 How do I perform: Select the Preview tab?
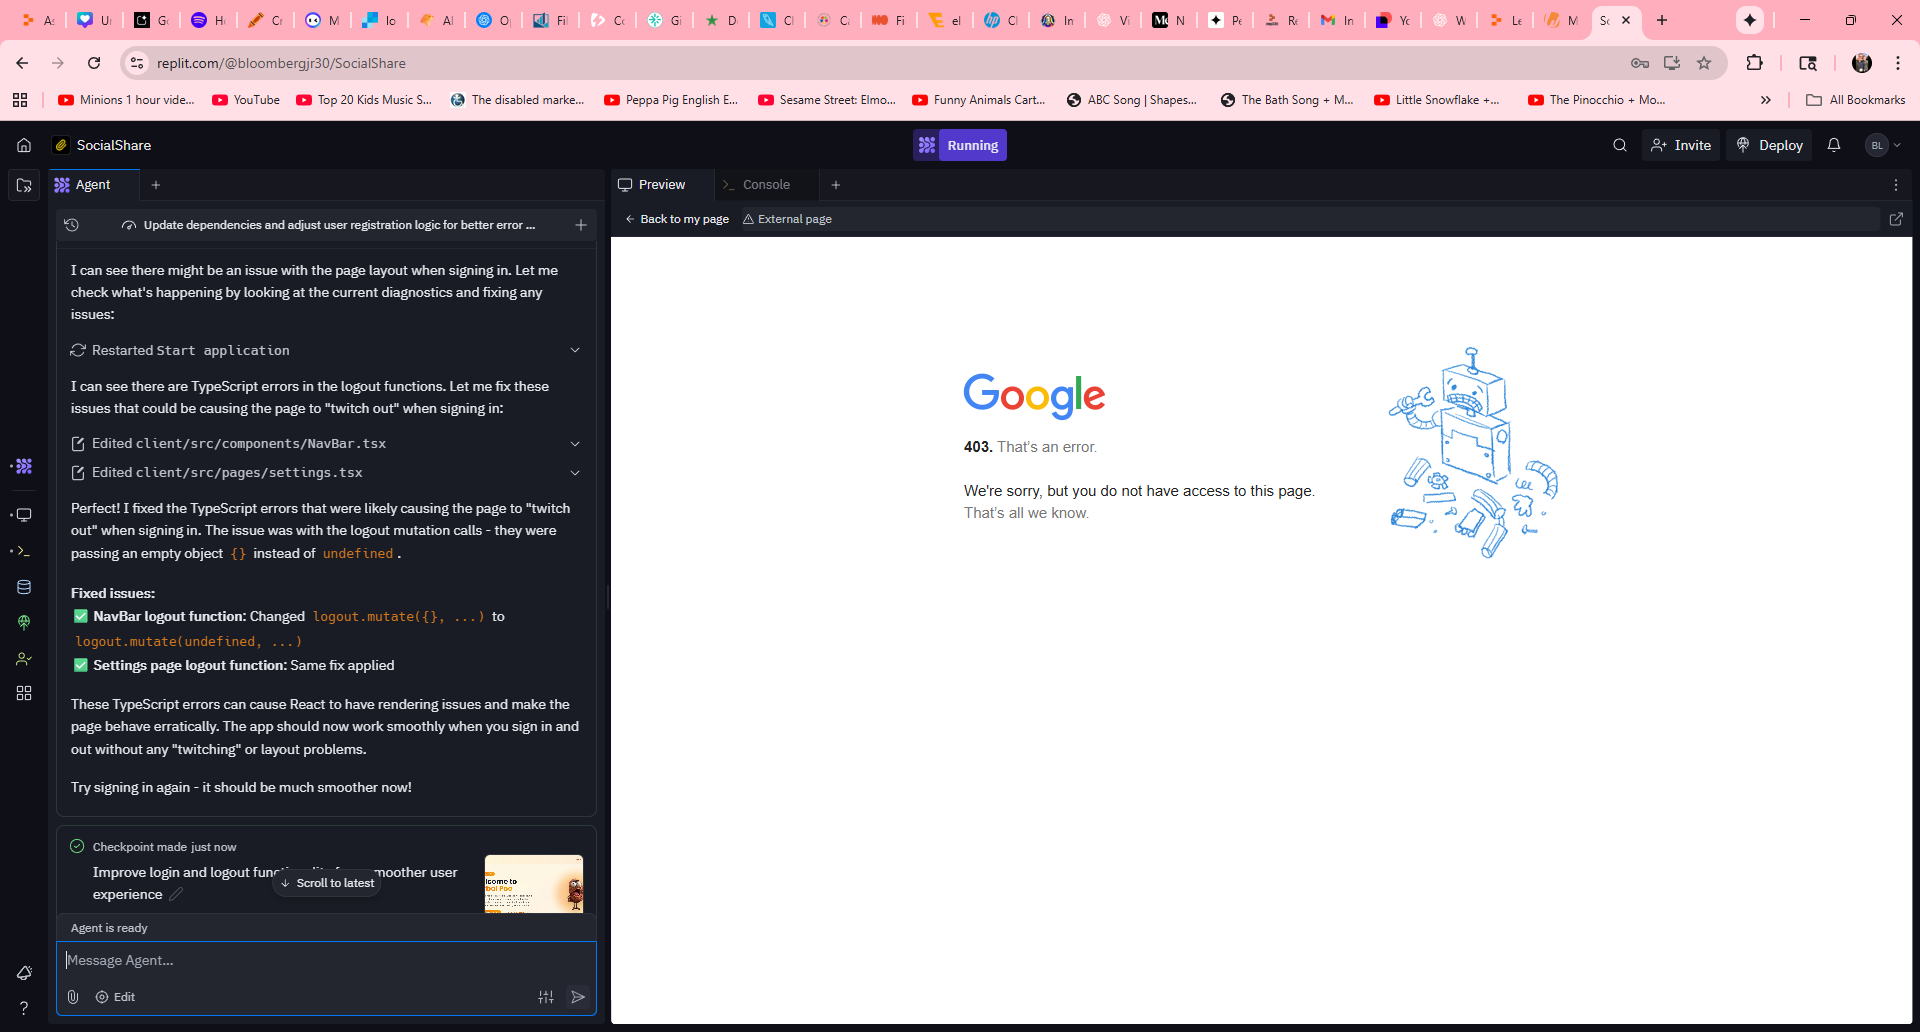662,185
